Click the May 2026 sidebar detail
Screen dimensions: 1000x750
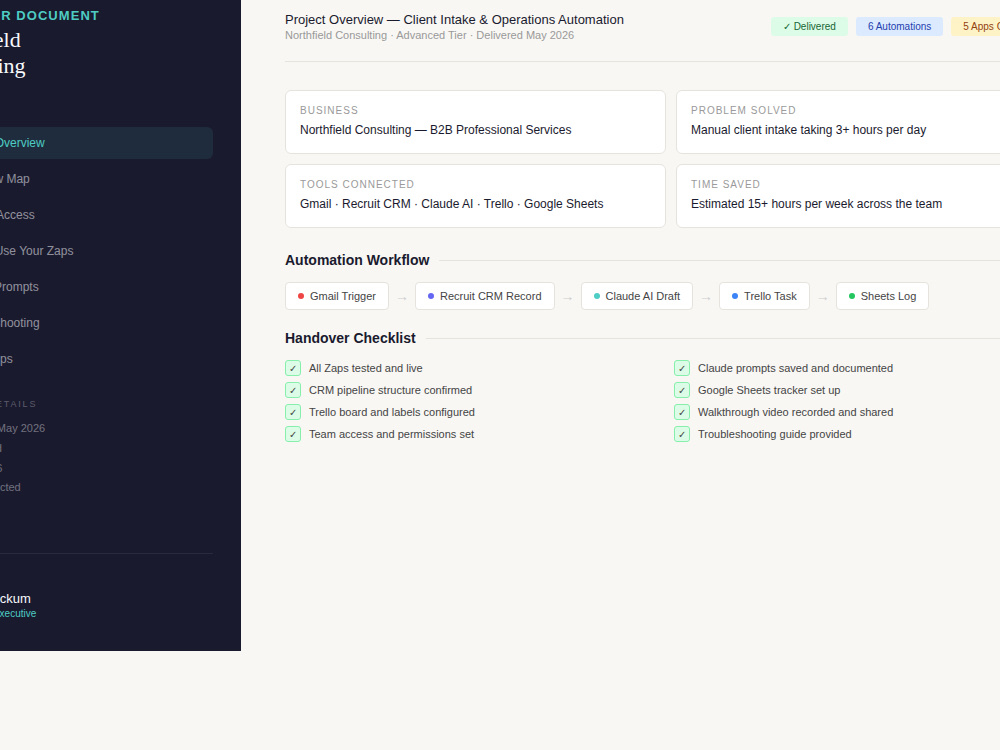[x=22, y=429]
